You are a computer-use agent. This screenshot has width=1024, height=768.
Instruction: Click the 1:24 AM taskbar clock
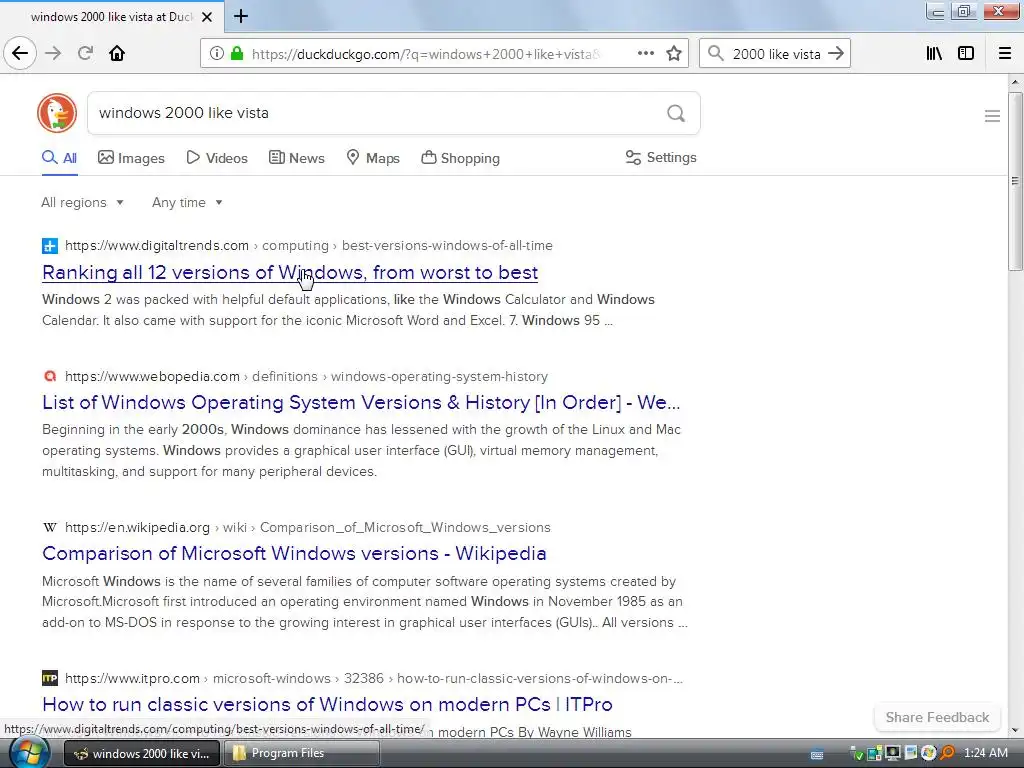[x=986, y=753]
